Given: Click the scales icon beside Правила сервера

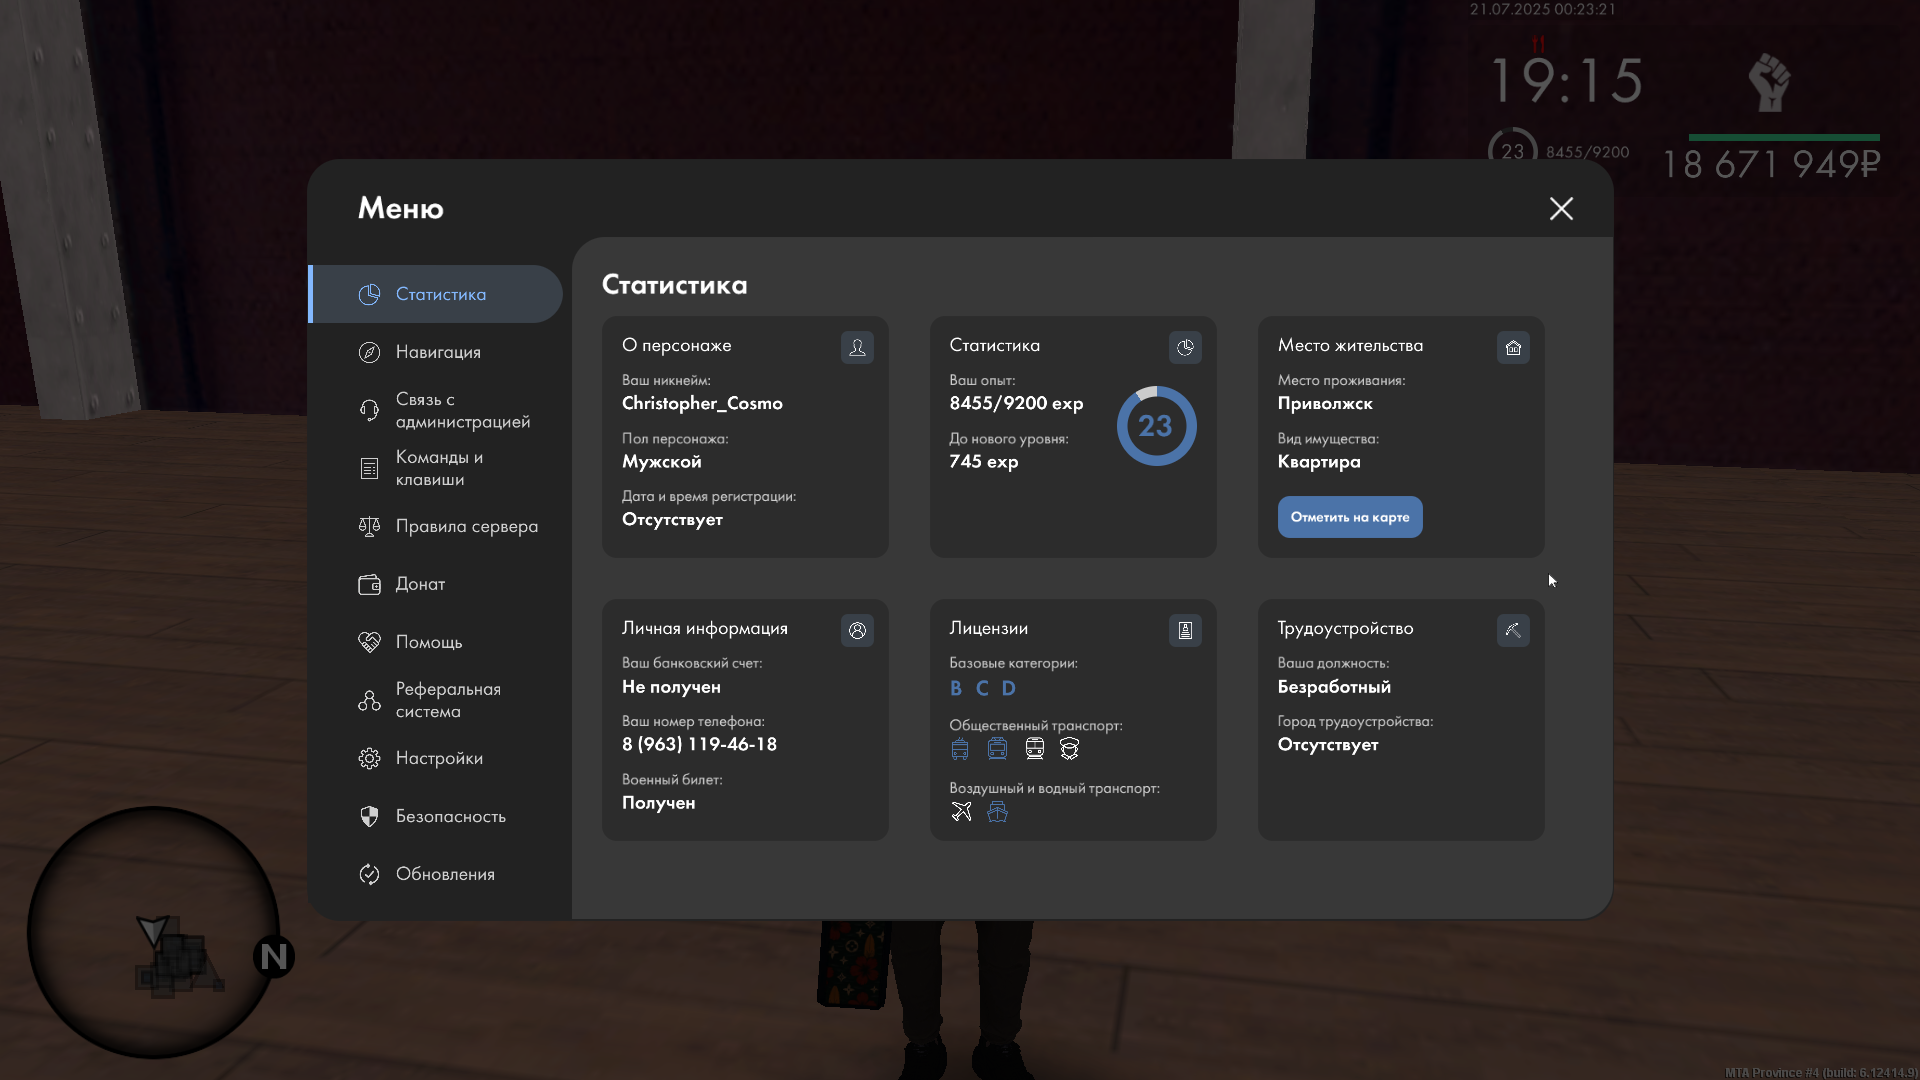Looking at the screenshot, I should (369, 526).
